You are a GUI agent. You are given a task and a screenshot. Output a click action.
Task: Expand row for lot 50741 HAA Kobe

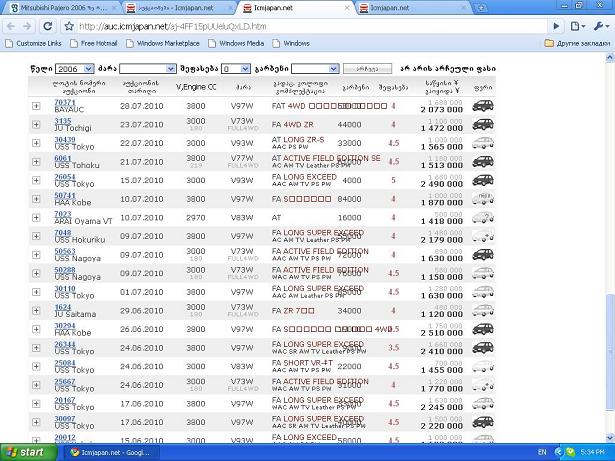point(36,199)
